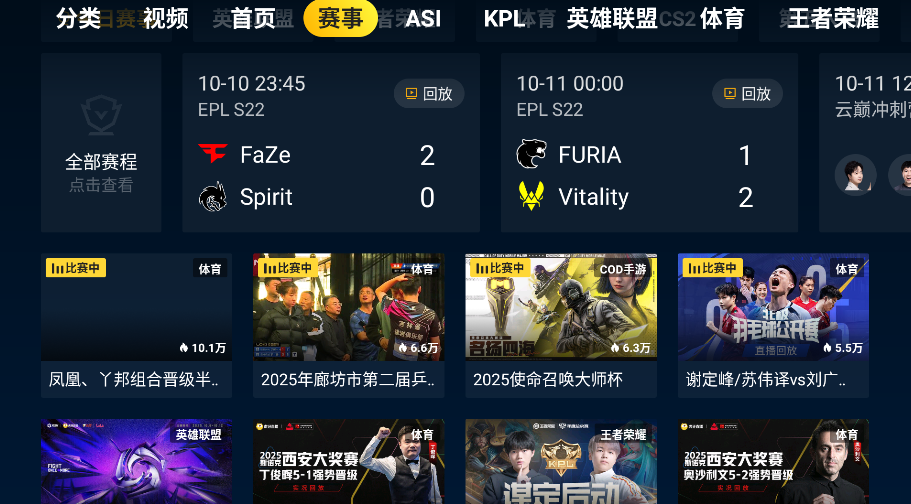Click the FURIA panther logo

pyautogui.click(x=531, y=154)
